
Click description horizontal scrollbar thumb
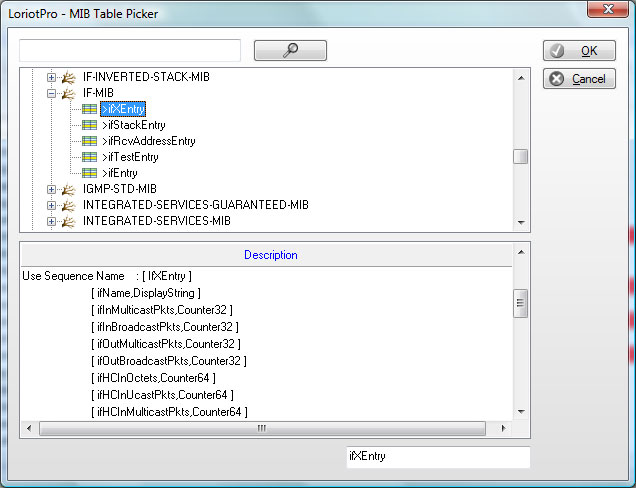point(262,428)
